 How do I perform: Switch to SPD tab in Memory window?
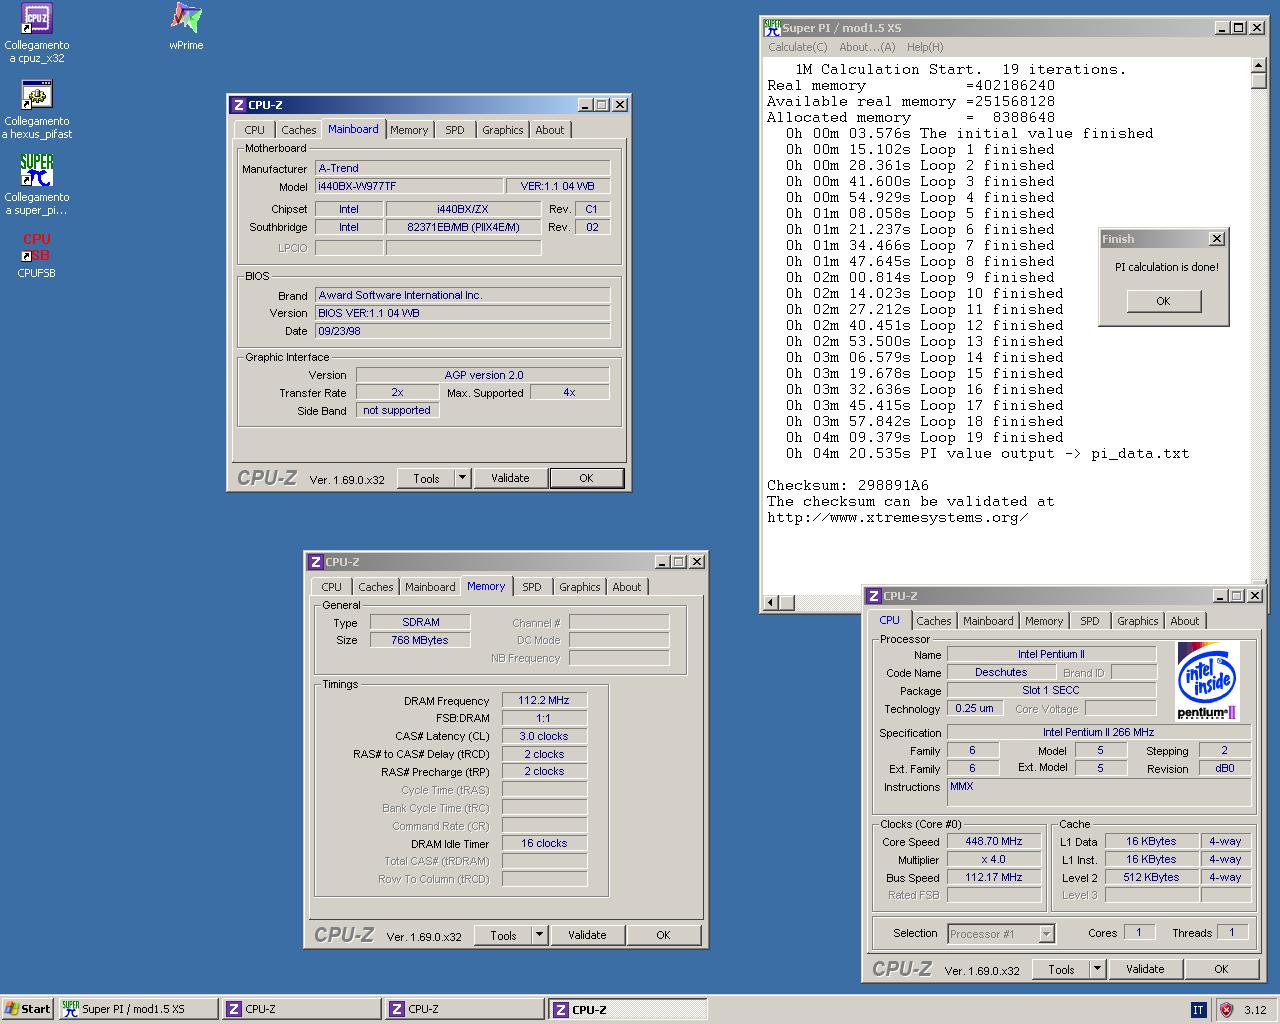click(532, 587)
